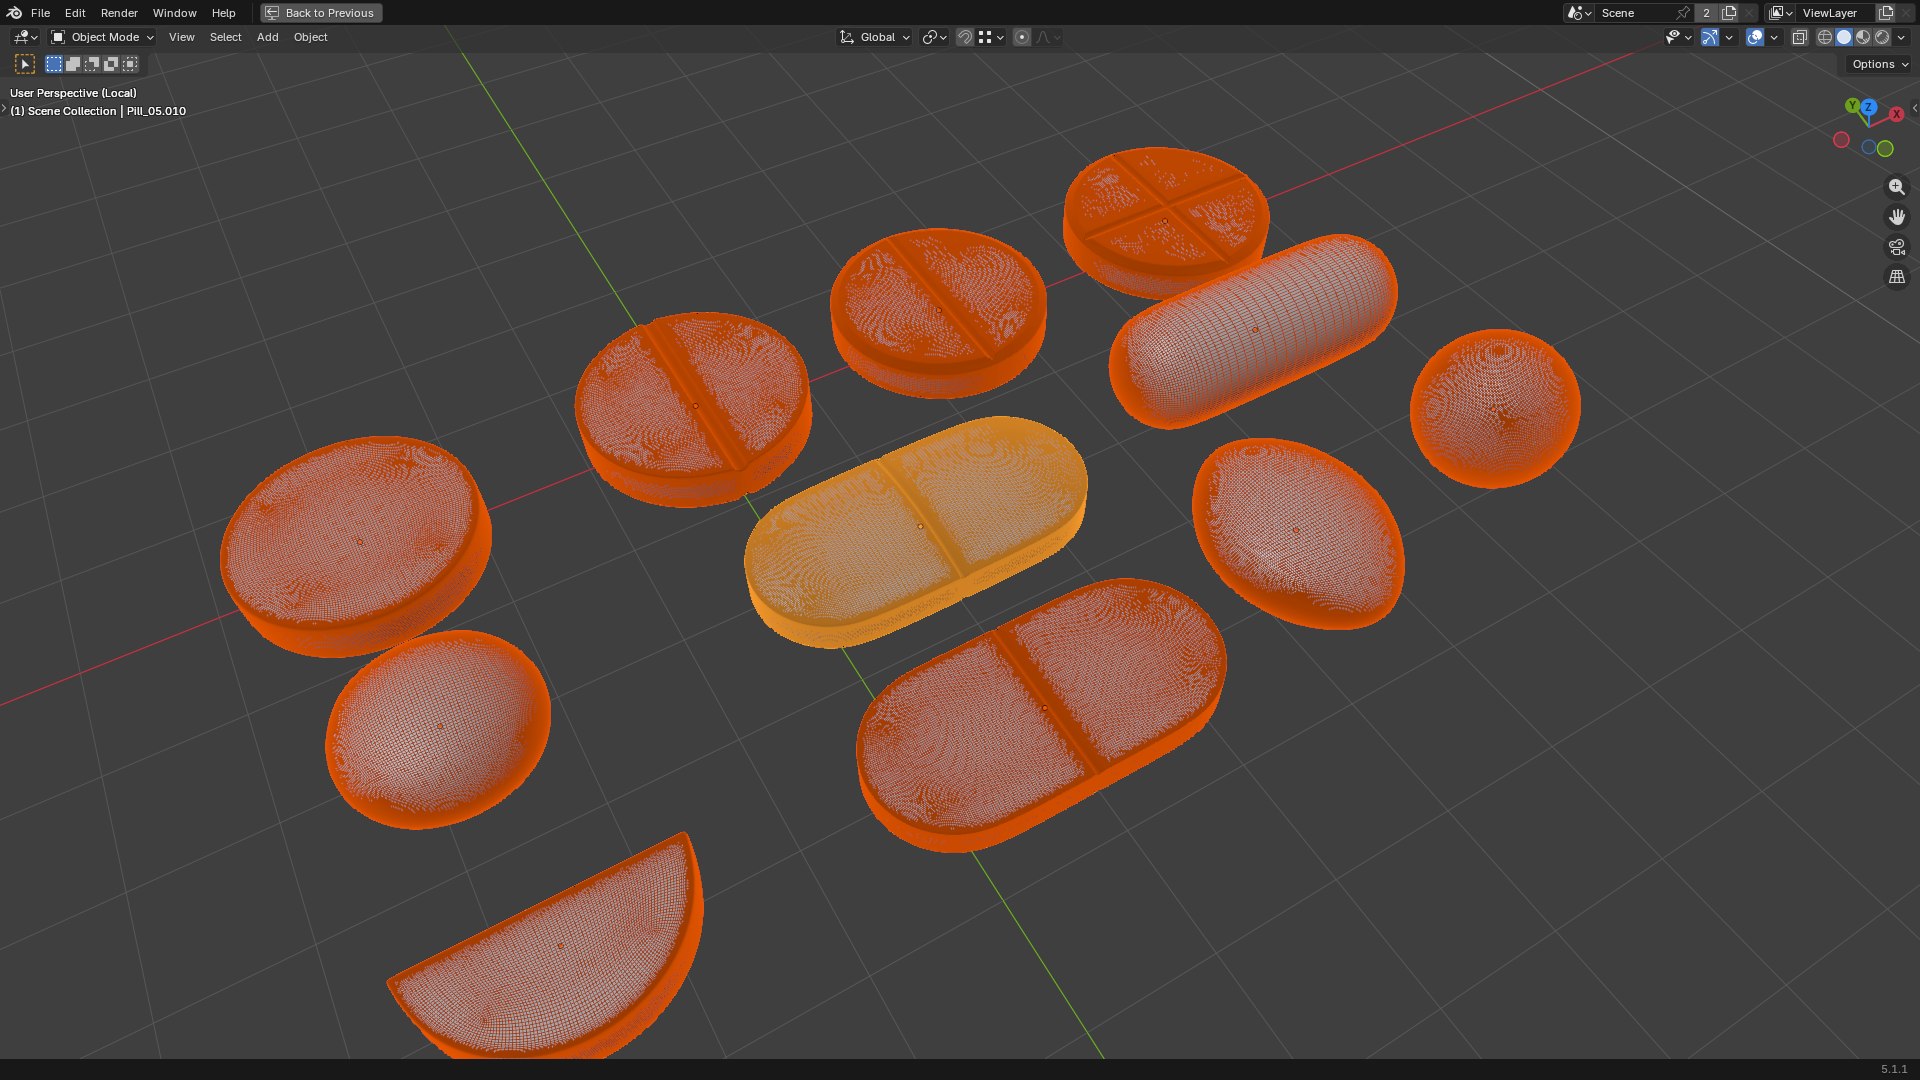Open the editor type selector dropdown
The image size is (1920, 1080).
point(25,37)
